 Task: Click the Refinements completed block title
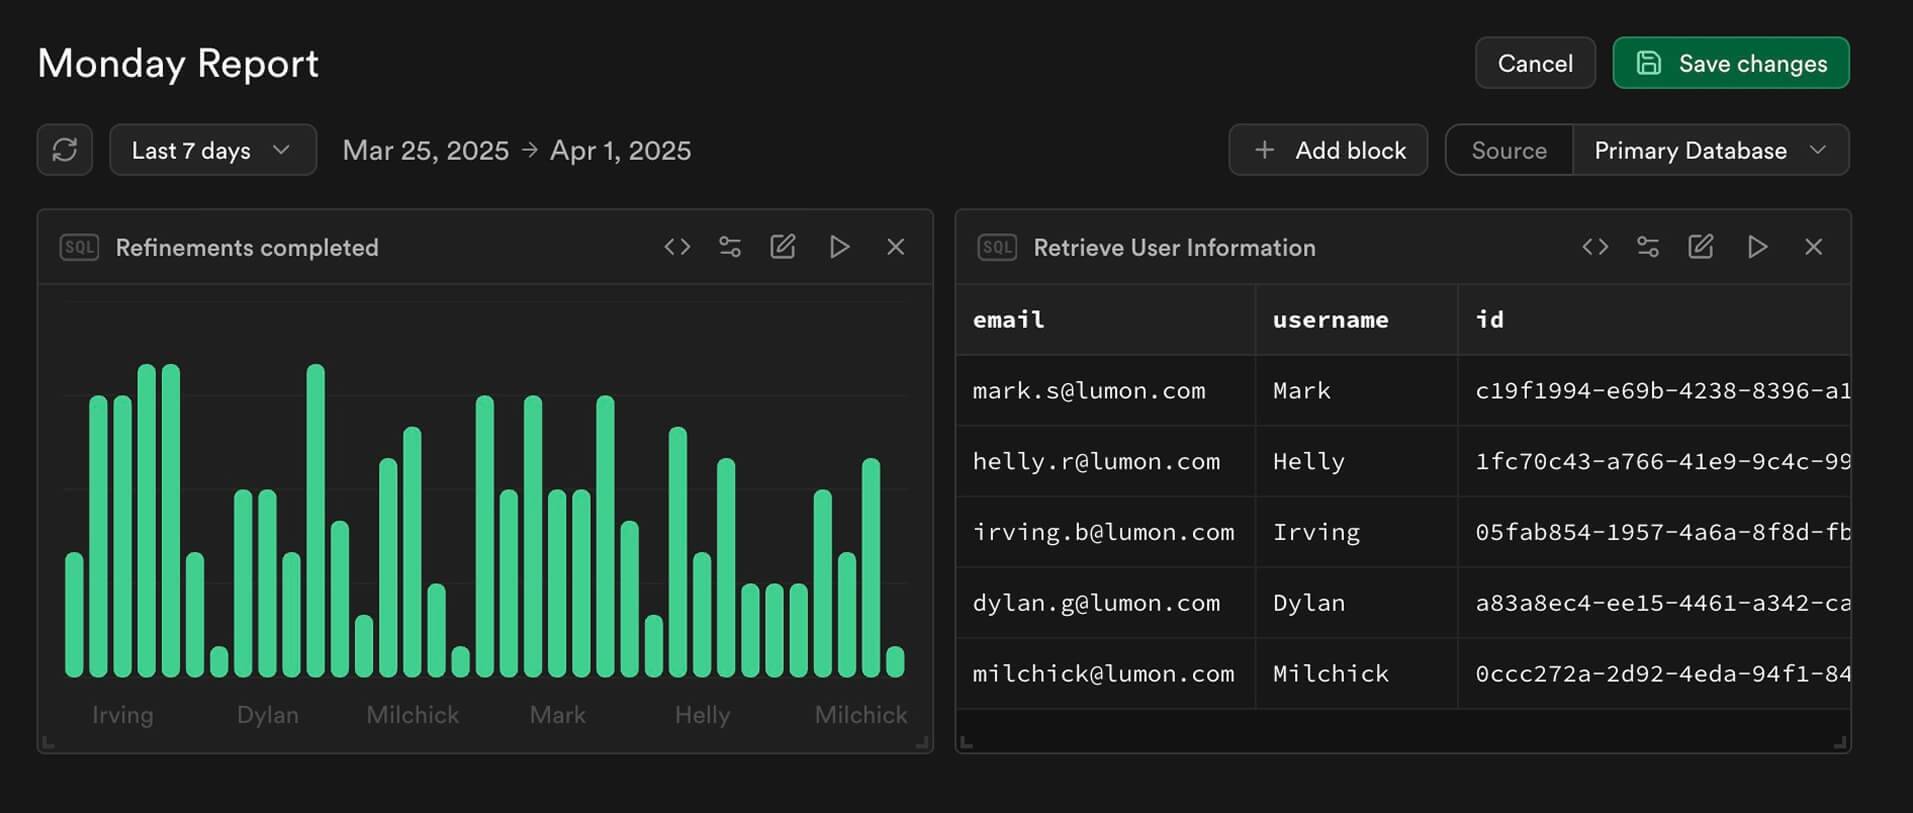(247, 247)
